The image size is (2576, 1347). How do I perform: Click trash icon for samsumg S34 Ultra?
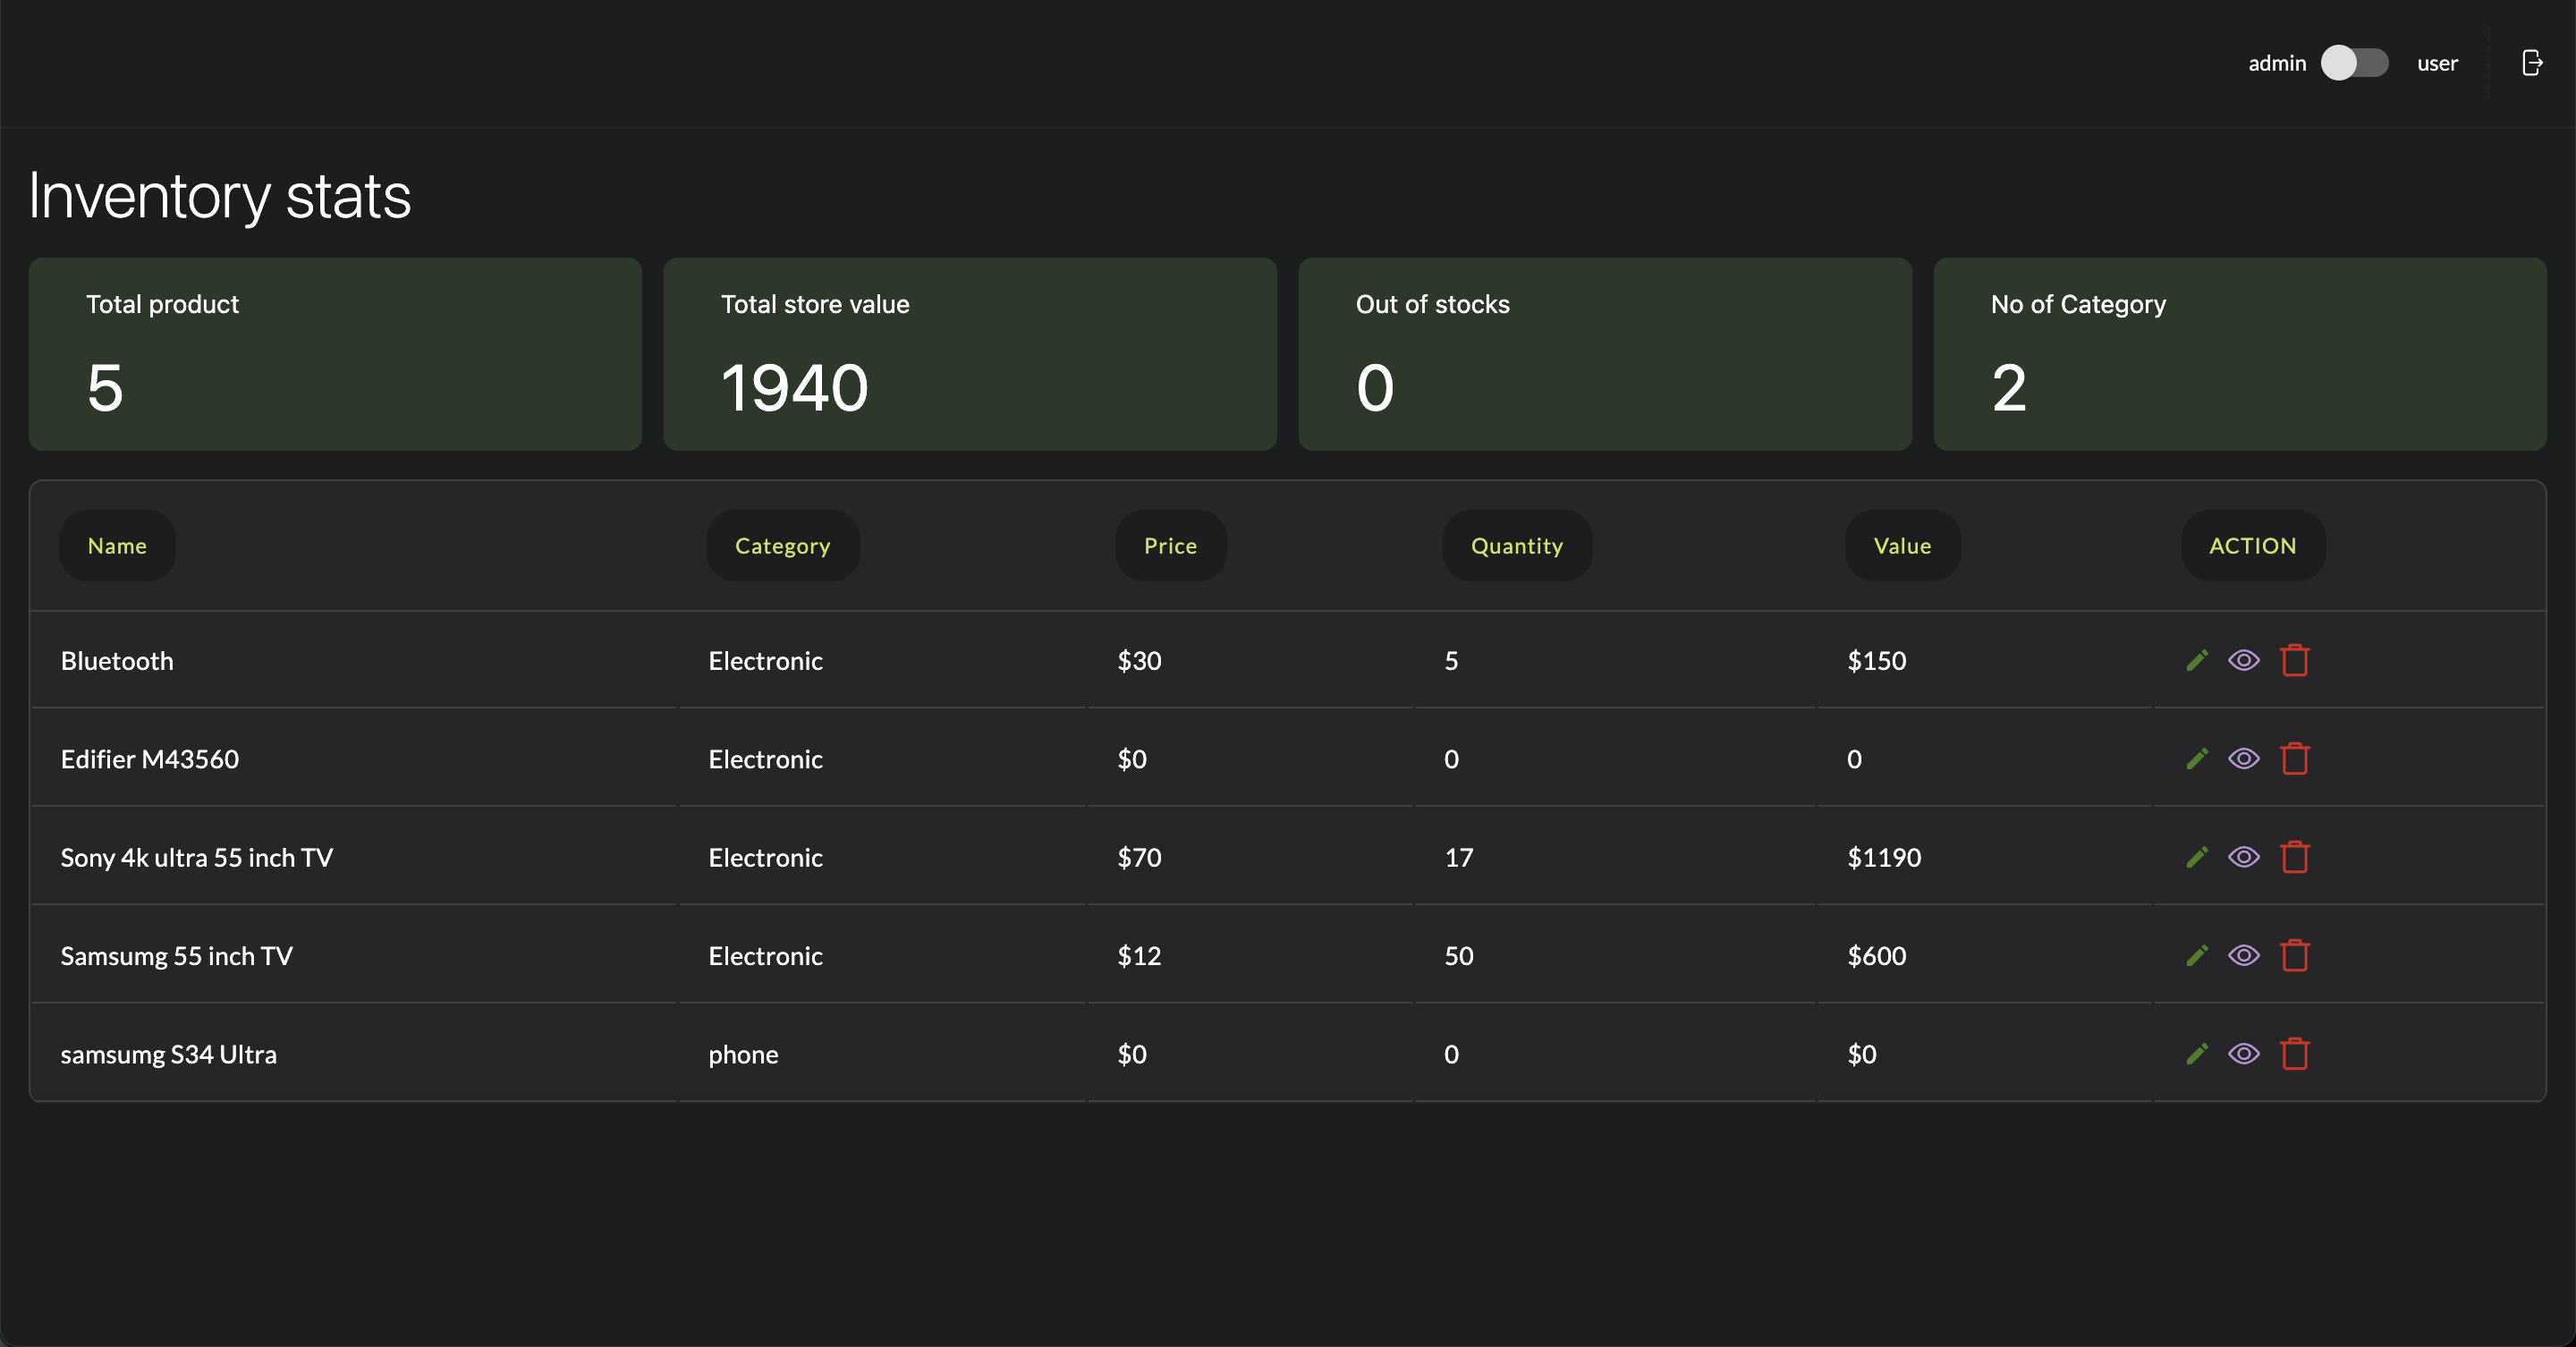click(x=2294, y=1053)
